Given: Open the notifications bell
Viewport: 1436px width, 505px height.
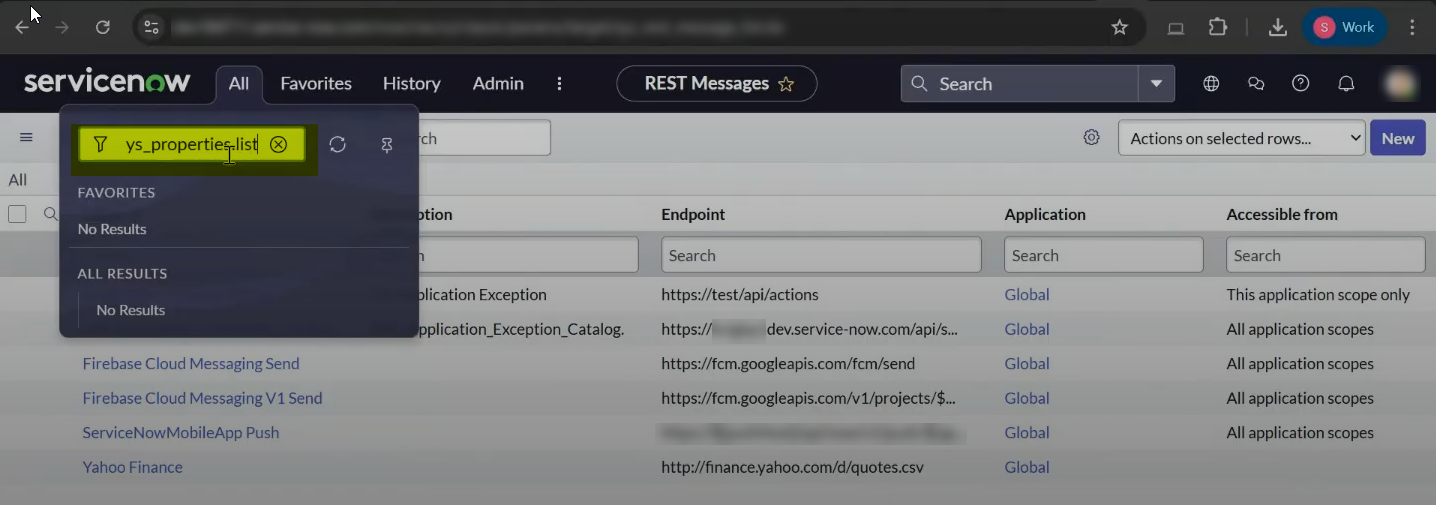Looking at the screenshot, I should click(x=1346, y=84).
